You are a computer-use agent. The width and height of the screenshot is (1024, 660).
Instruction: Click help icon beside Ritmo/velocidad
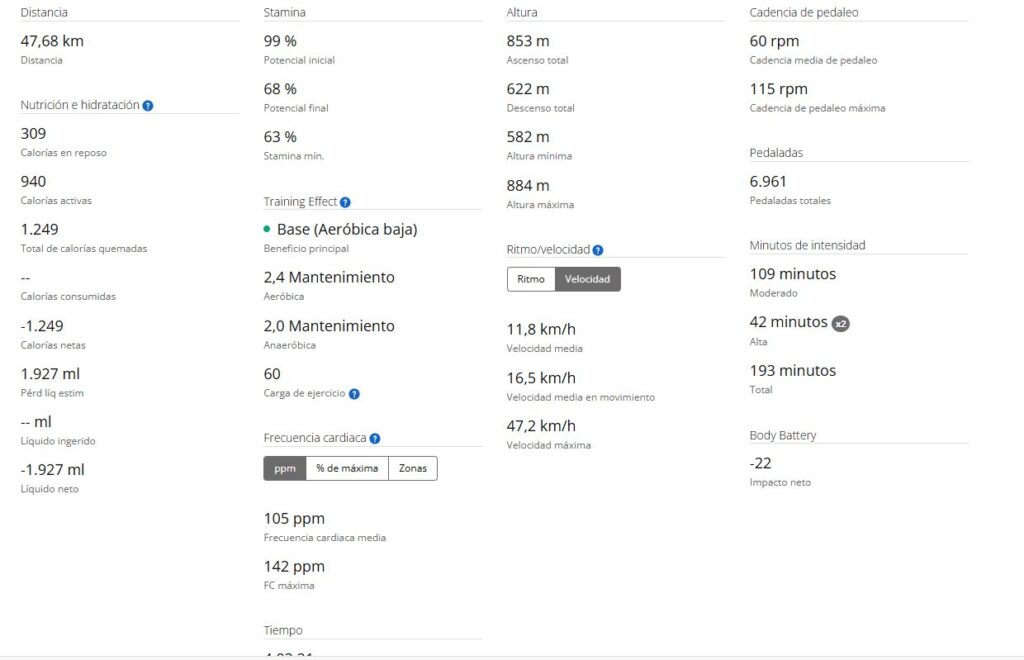(x=598, y=250)
